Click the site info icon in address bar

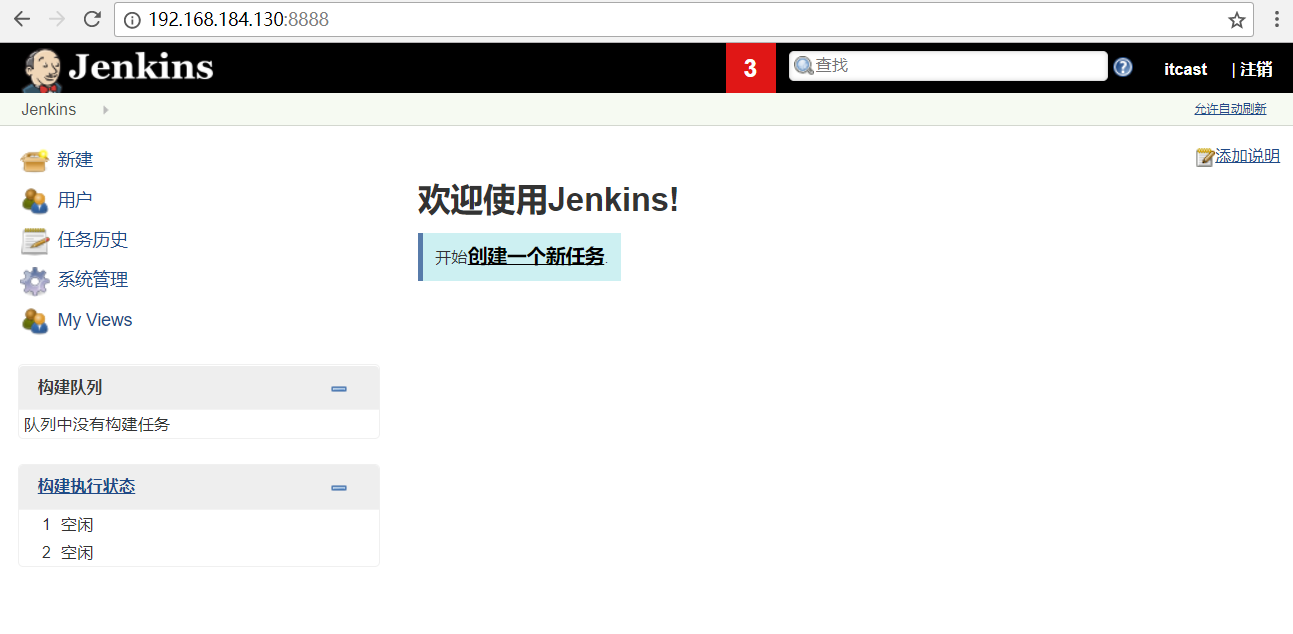point(132,20)
